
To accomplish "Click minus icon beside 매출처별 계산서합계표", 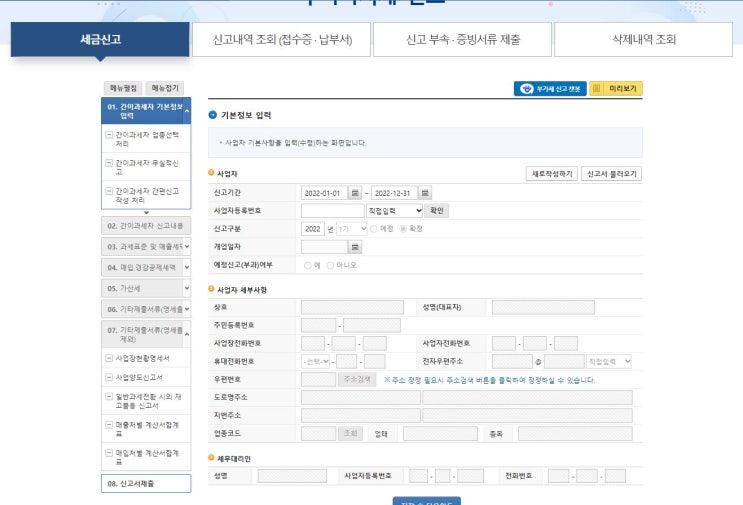I will [x=109, y=424].
